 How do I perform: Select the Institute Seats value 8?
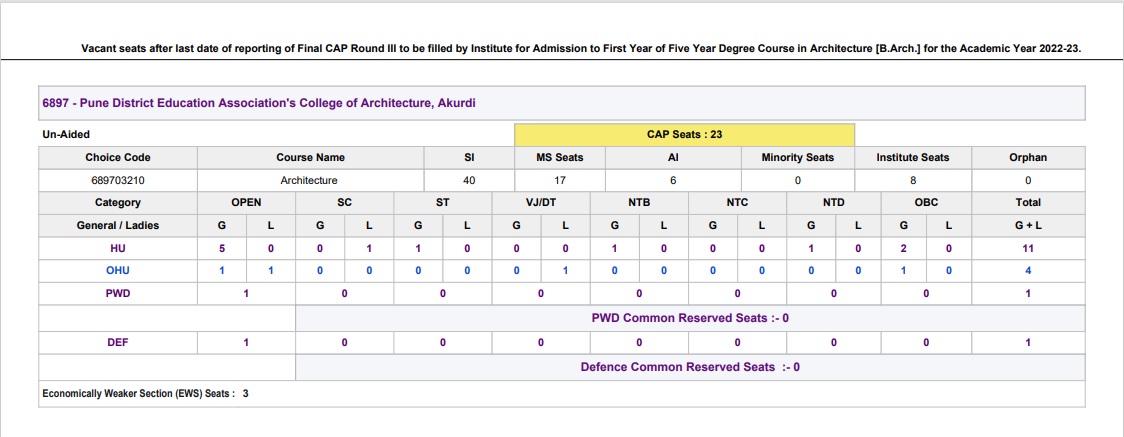913,181
